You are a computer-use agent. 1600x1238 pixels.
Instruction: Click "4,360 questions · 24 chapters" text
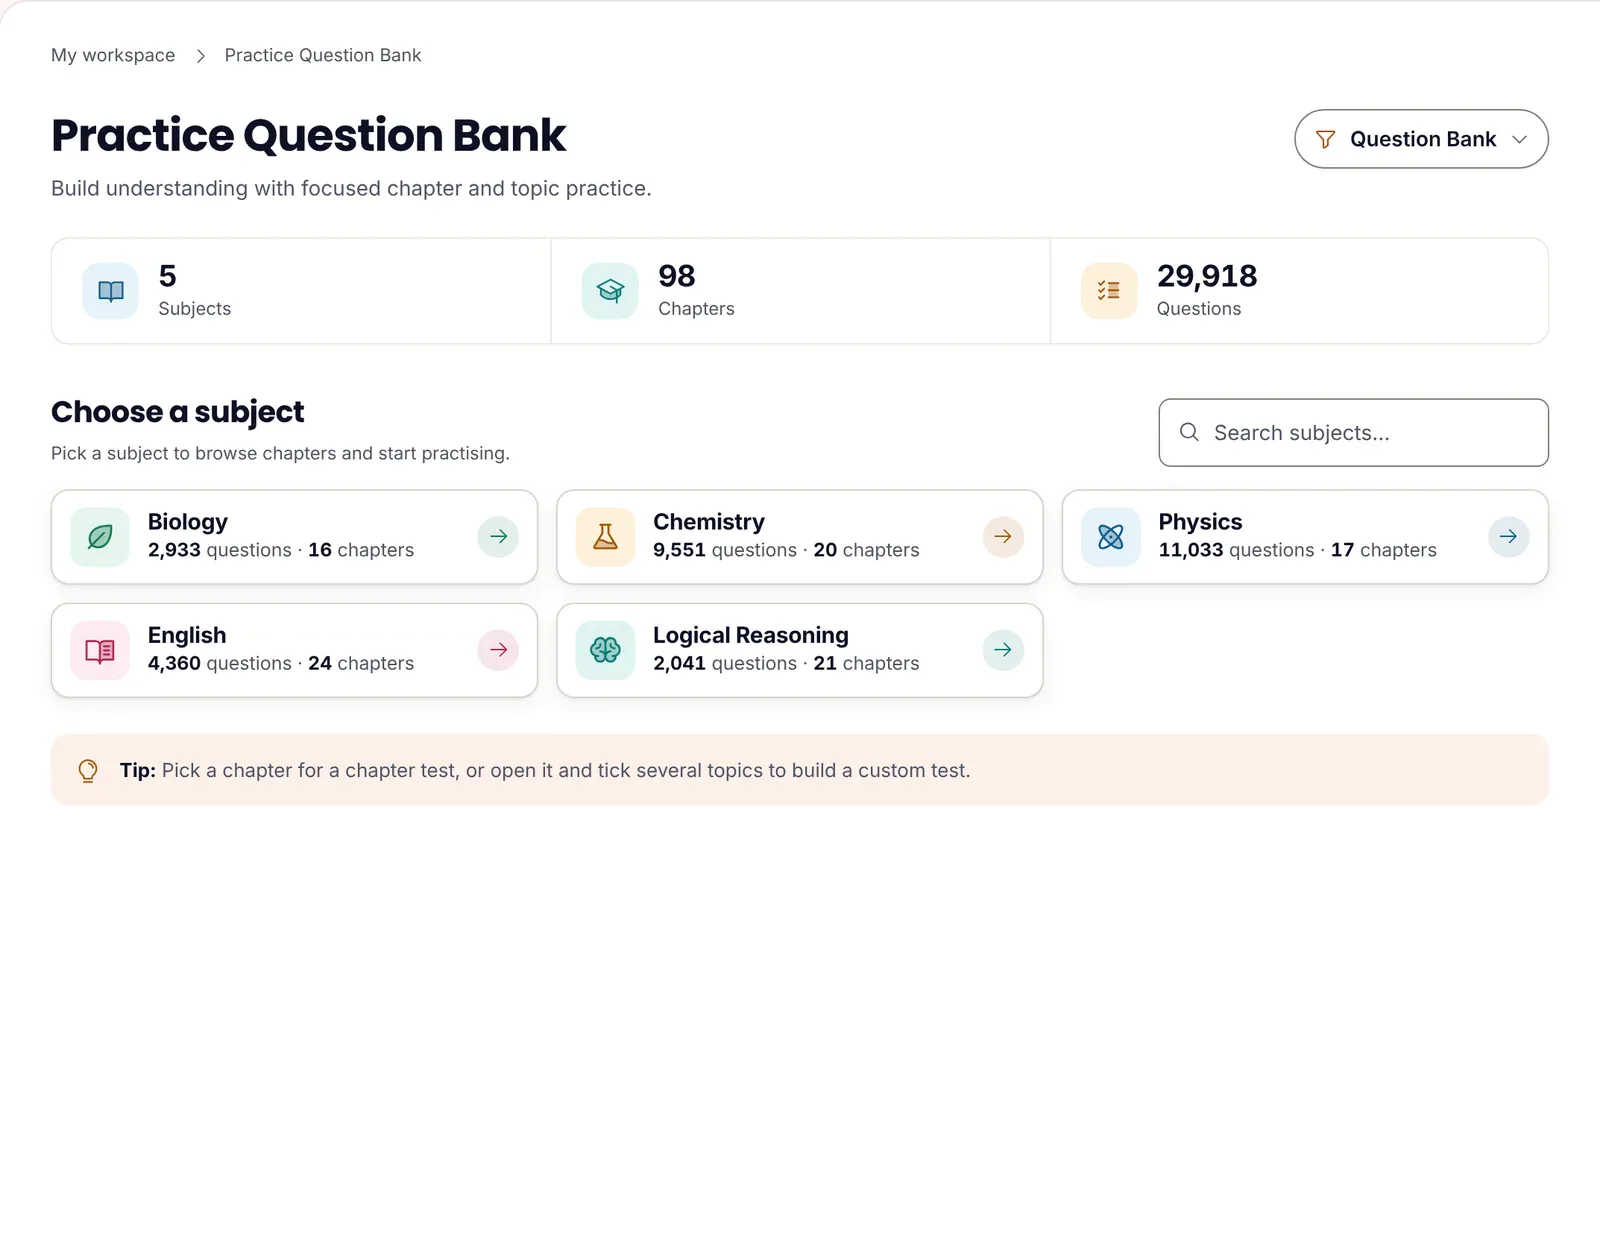click(x=281, y=663)
